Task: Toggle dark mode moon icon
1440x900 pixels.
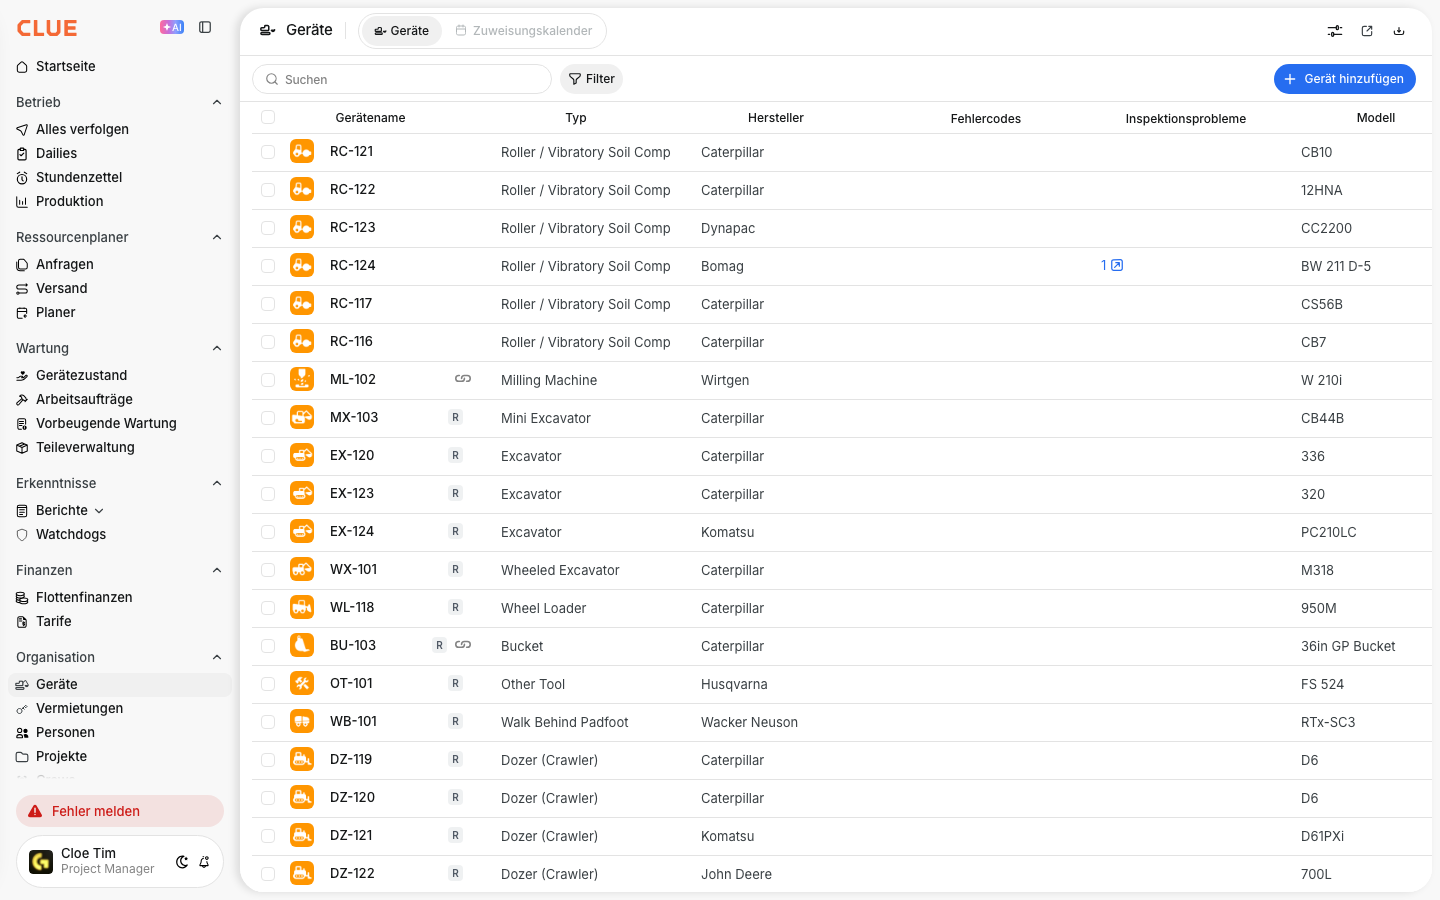Action: 182,862
